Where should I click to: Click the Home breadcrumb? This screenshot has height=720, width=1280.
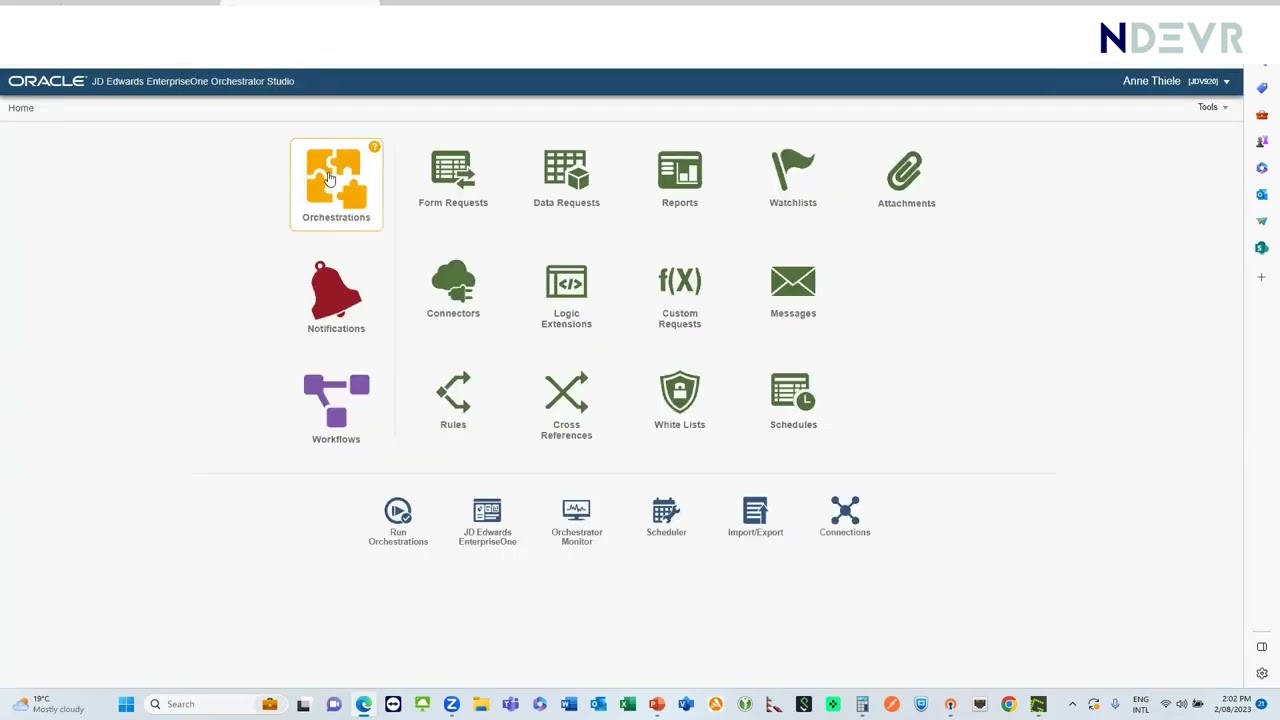[x=21, y=108]
